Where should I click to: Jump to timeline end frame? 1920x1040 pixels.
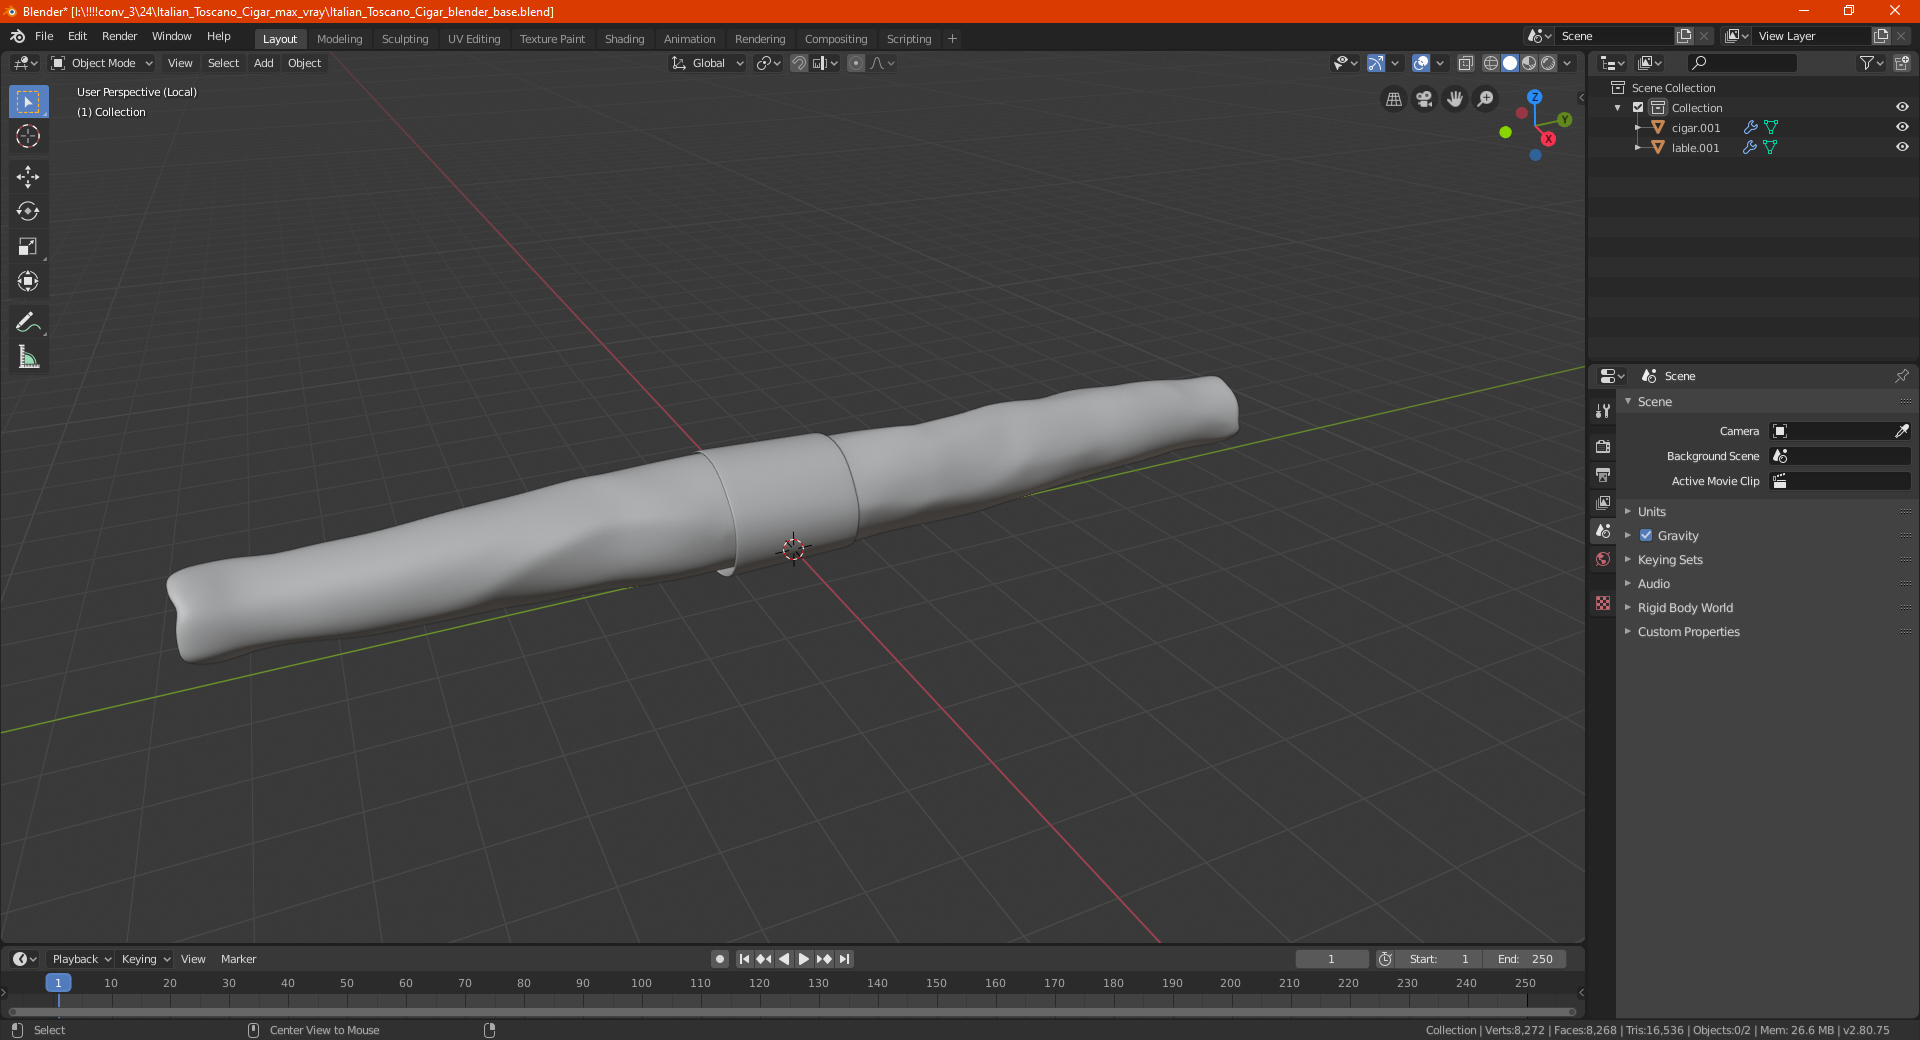[845, 959]
